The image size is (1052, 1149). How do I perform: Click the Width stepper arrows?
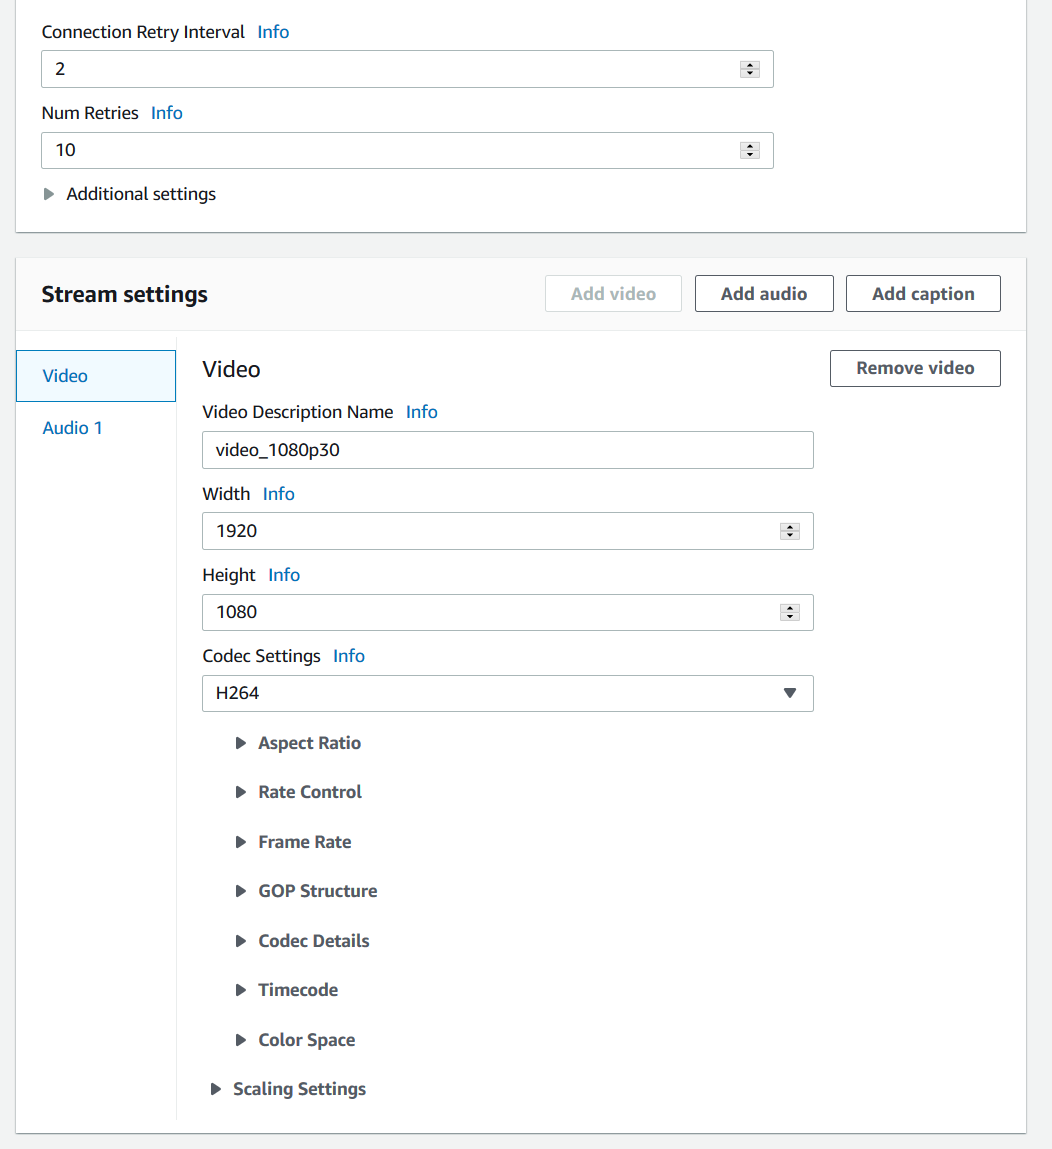[x=790, y=531]
